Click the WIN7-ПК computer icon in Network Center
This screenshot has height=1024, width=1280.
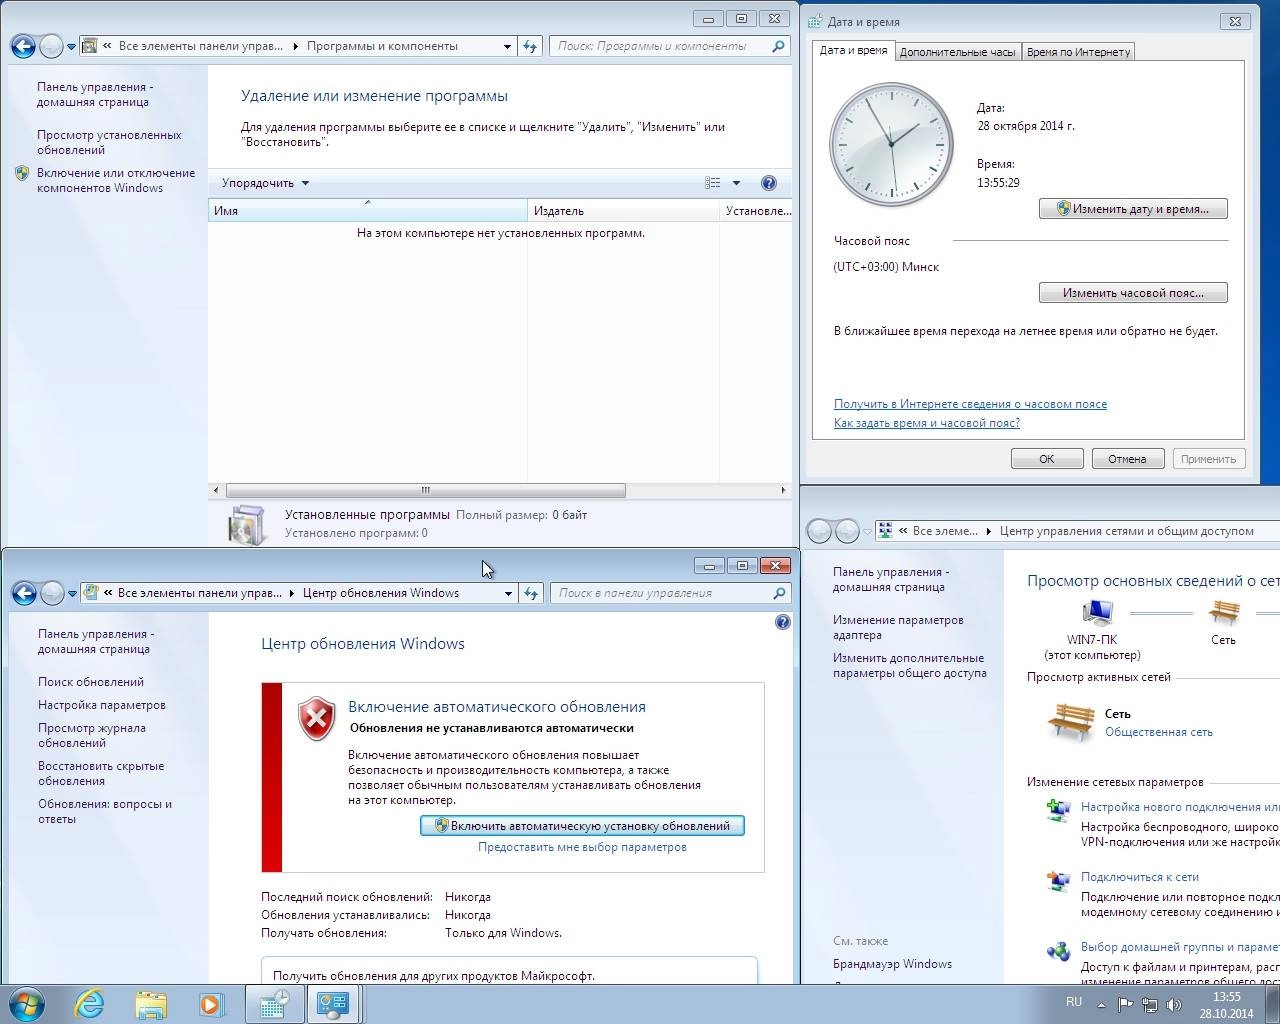point(1097,612)
